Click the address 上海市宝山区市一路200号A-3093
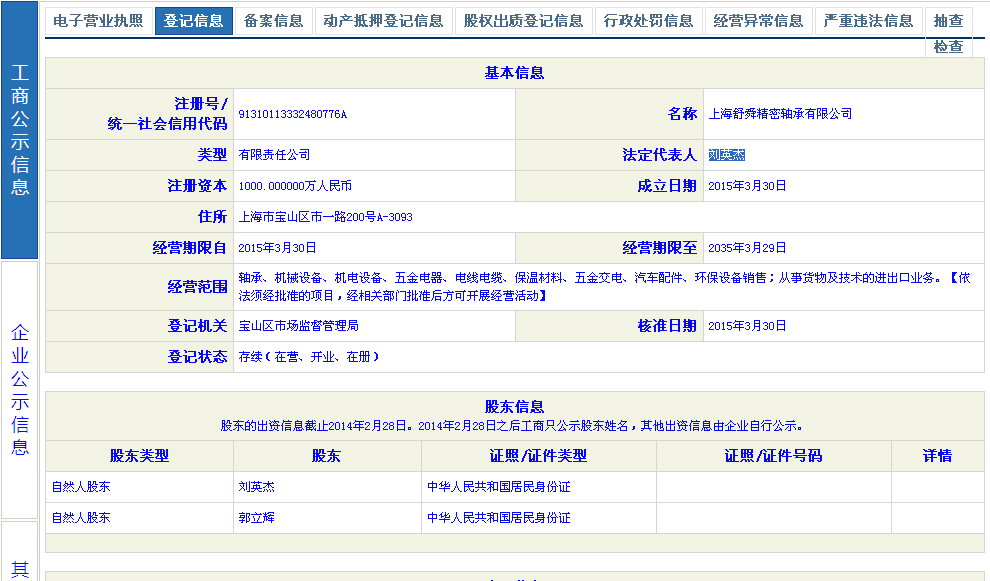The image size is (990, 581). [x=325, y=217]
